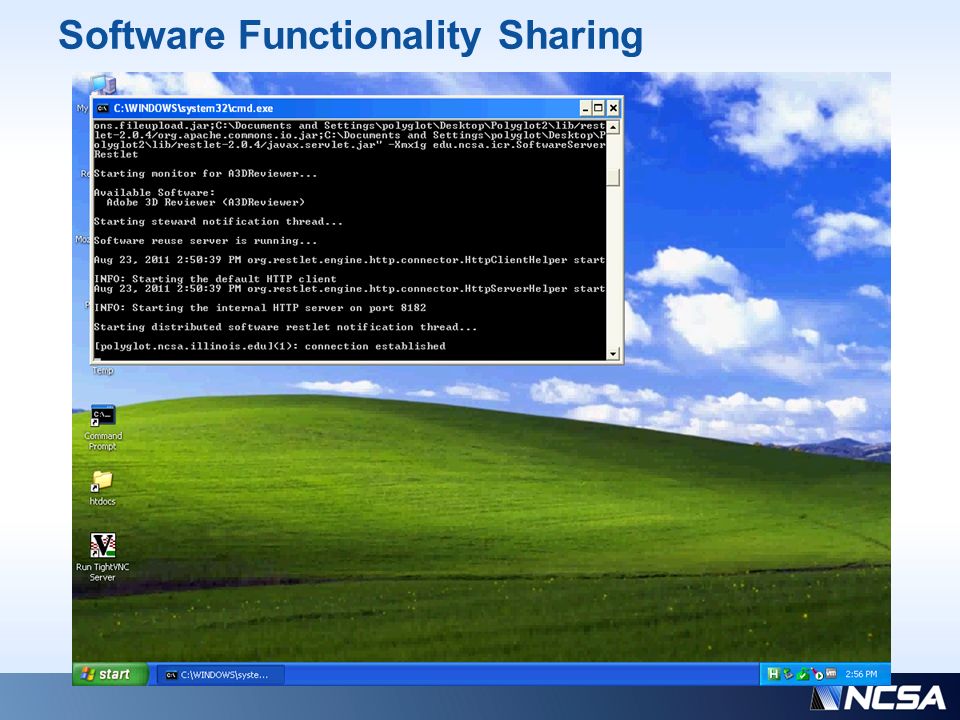This screenshot has height=720, width=960.
Task: Click the Safely Remove Hardware tray icon
Action: (788, 674)
